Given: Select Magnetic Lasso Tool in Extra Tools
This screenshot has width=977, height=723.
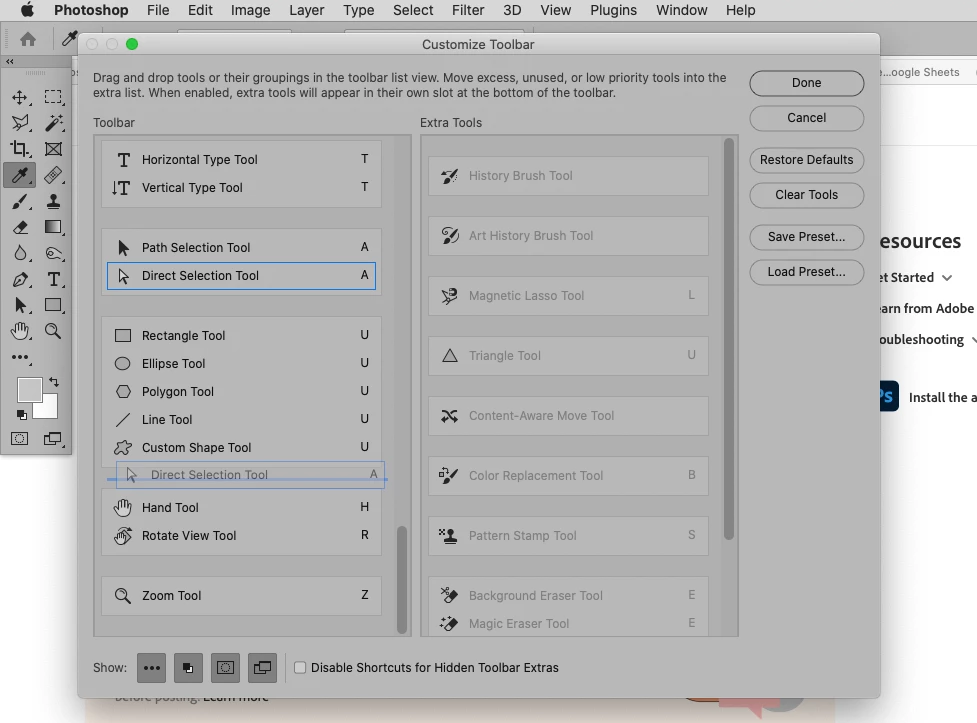Looking at the screenshot, I should coord(568,295).
